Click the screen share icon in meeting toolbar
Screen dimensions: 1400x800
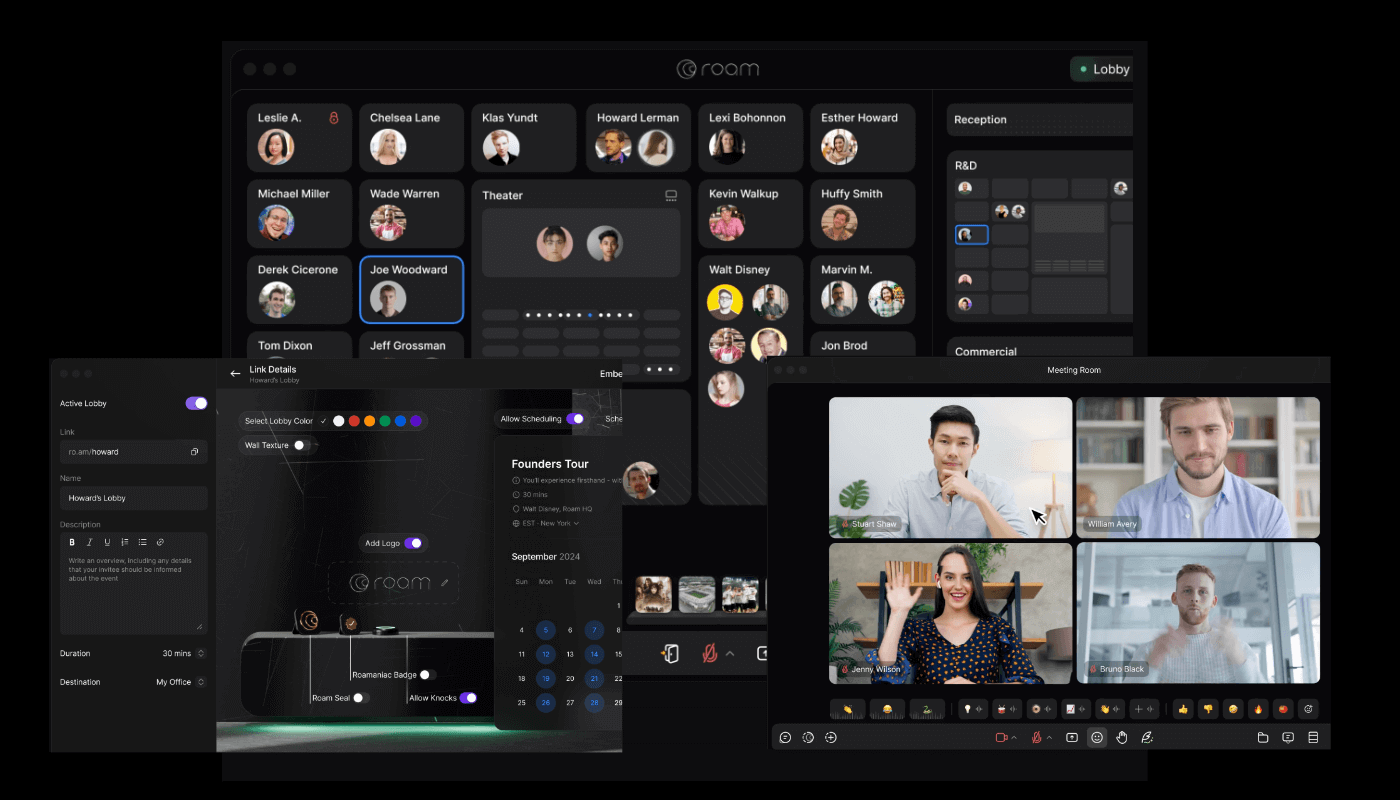tap(1071, 738)
